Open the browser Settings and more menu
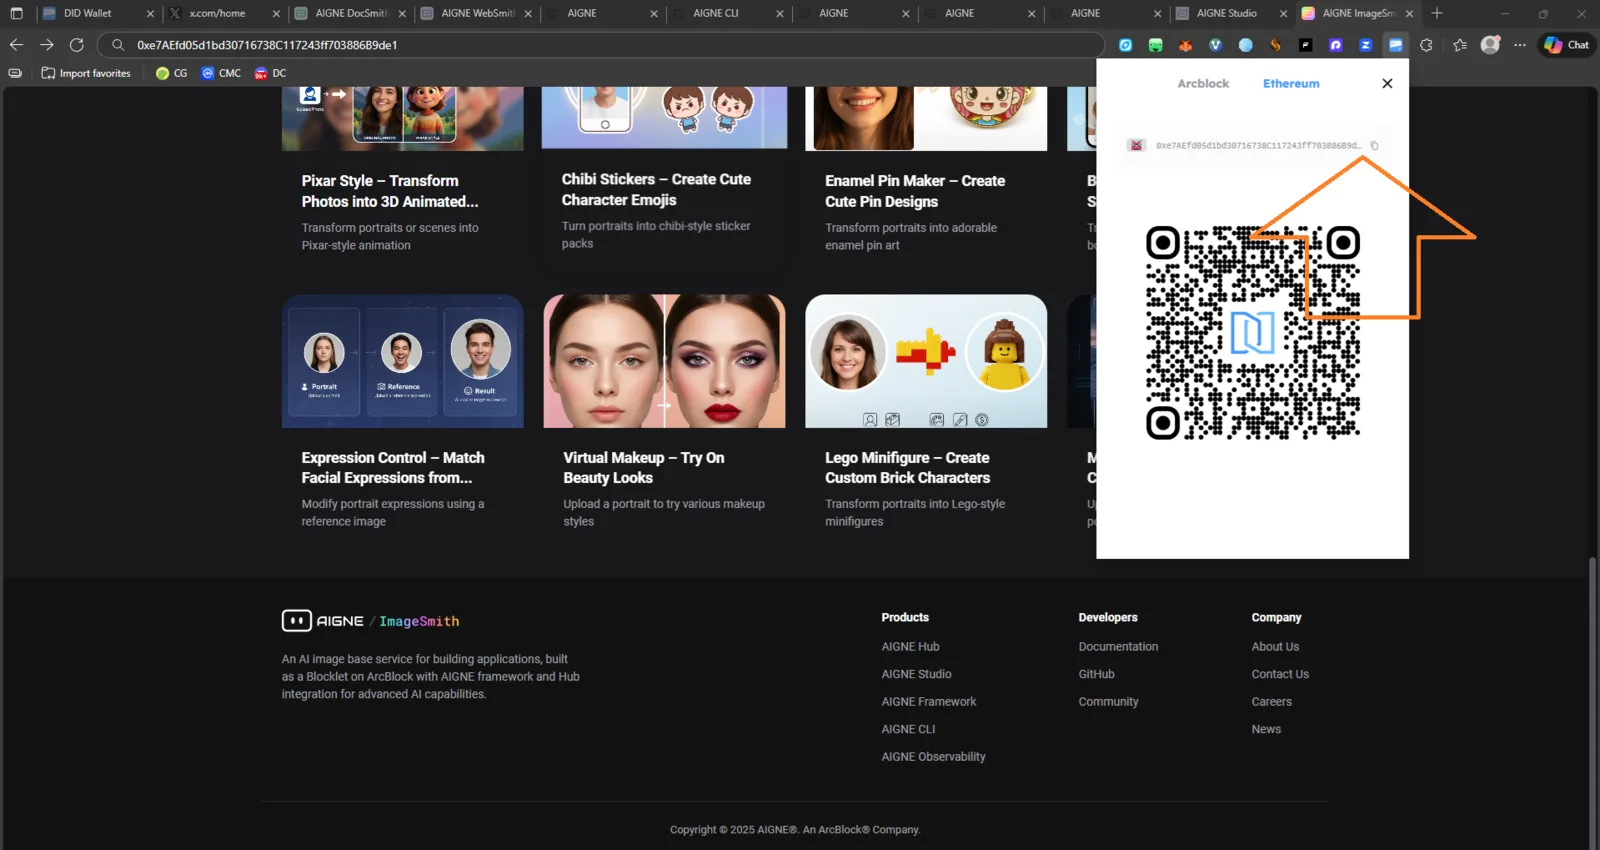 pyautogui.click(x=1520, y=45)
